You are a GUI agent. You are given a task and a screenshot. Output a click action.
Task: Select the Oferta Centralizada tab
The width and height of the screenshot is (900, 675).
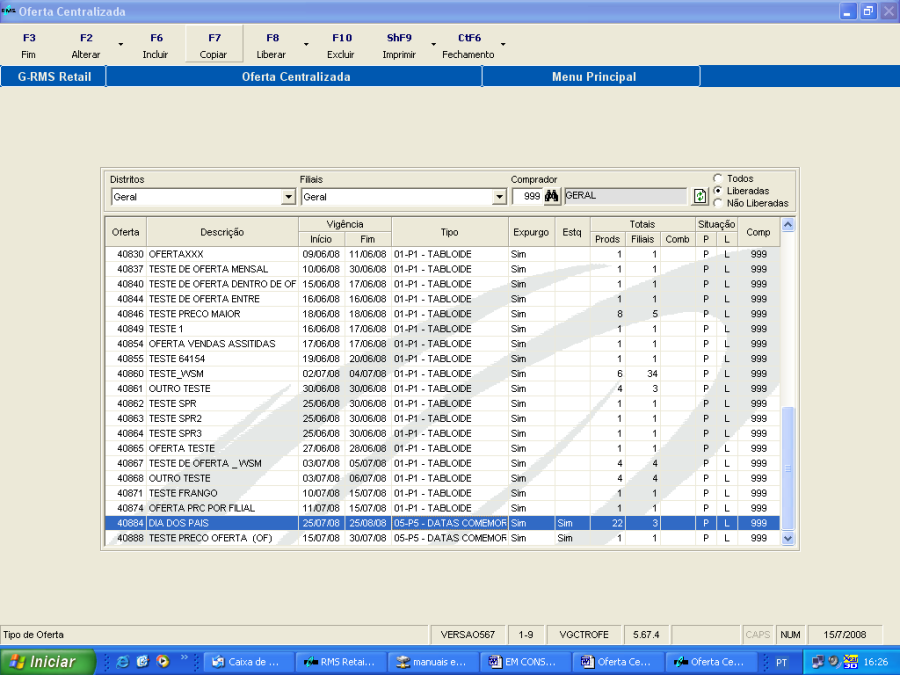click(x=295, y=76)
